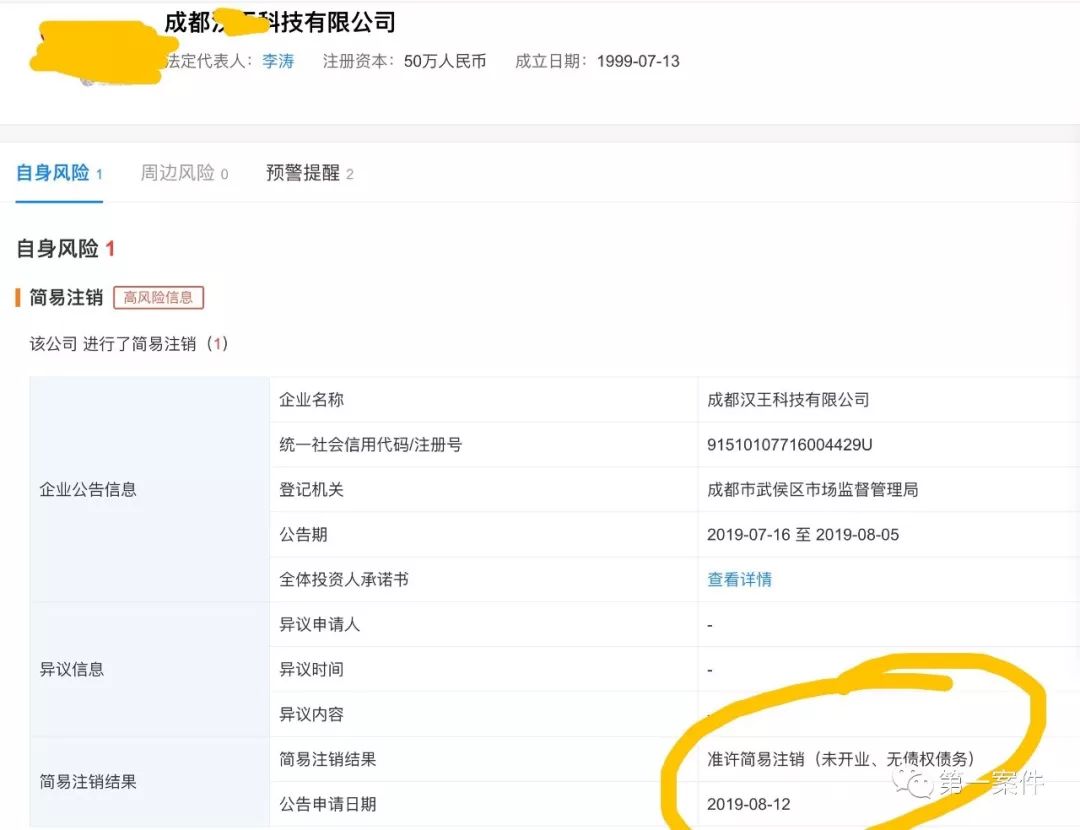Select the 自身风险 tab
The height and width of the screenshot is (830, 1080).
53,173
